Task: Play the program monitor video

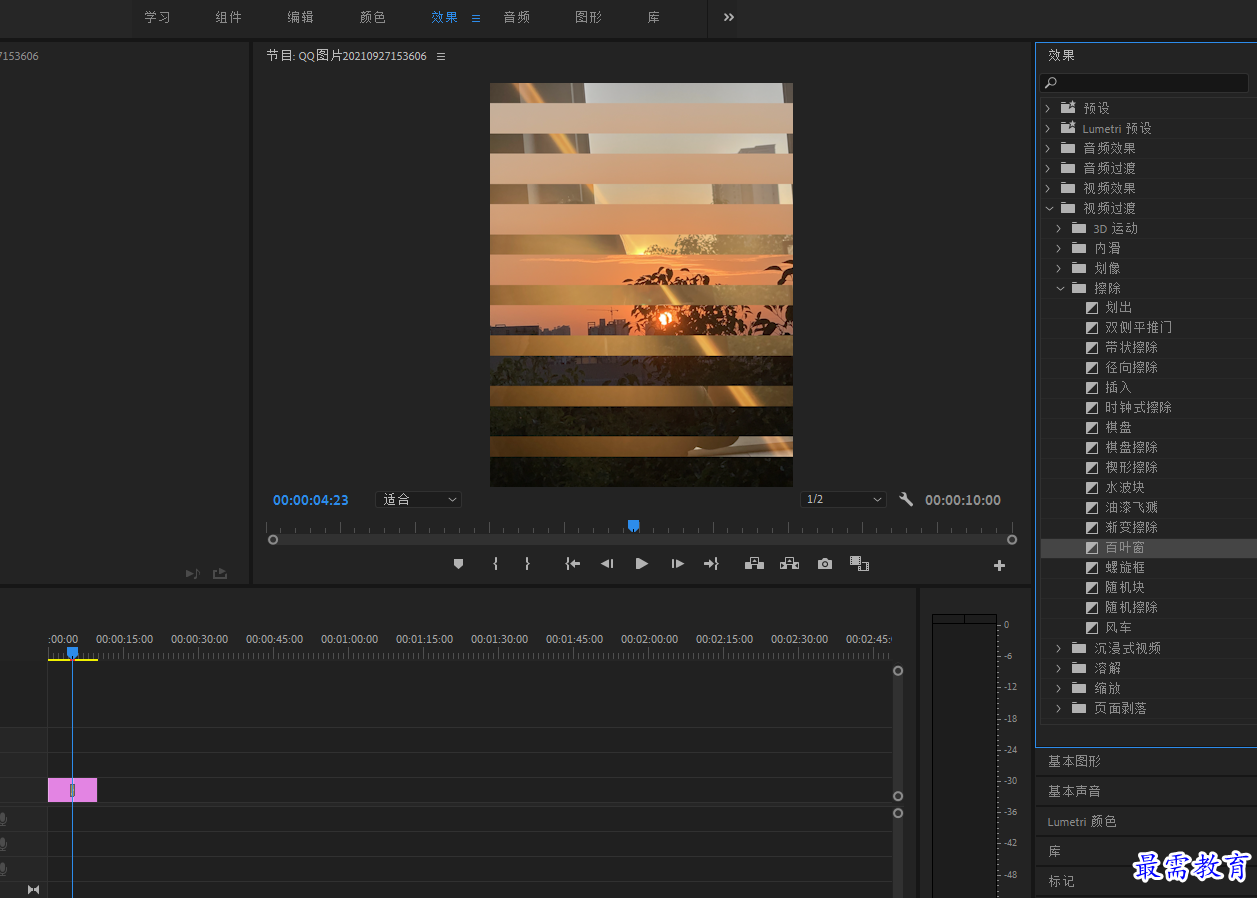Action: tap(642, 564)
